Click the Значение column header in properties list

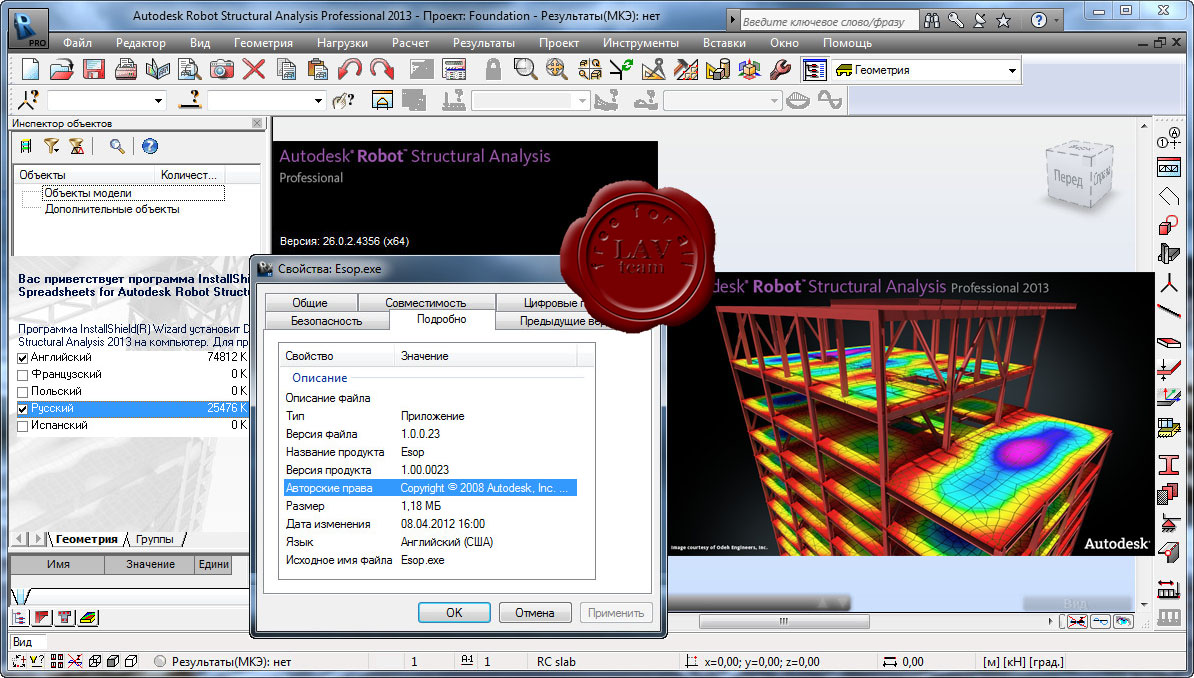[486, 356]
